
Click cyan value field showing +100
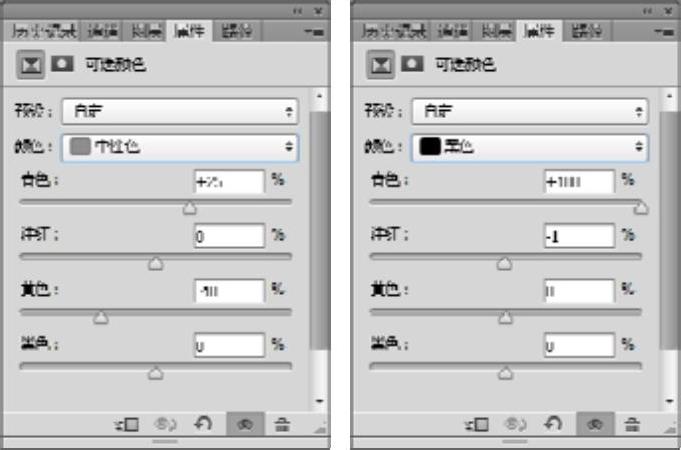[x=579, y=182]
